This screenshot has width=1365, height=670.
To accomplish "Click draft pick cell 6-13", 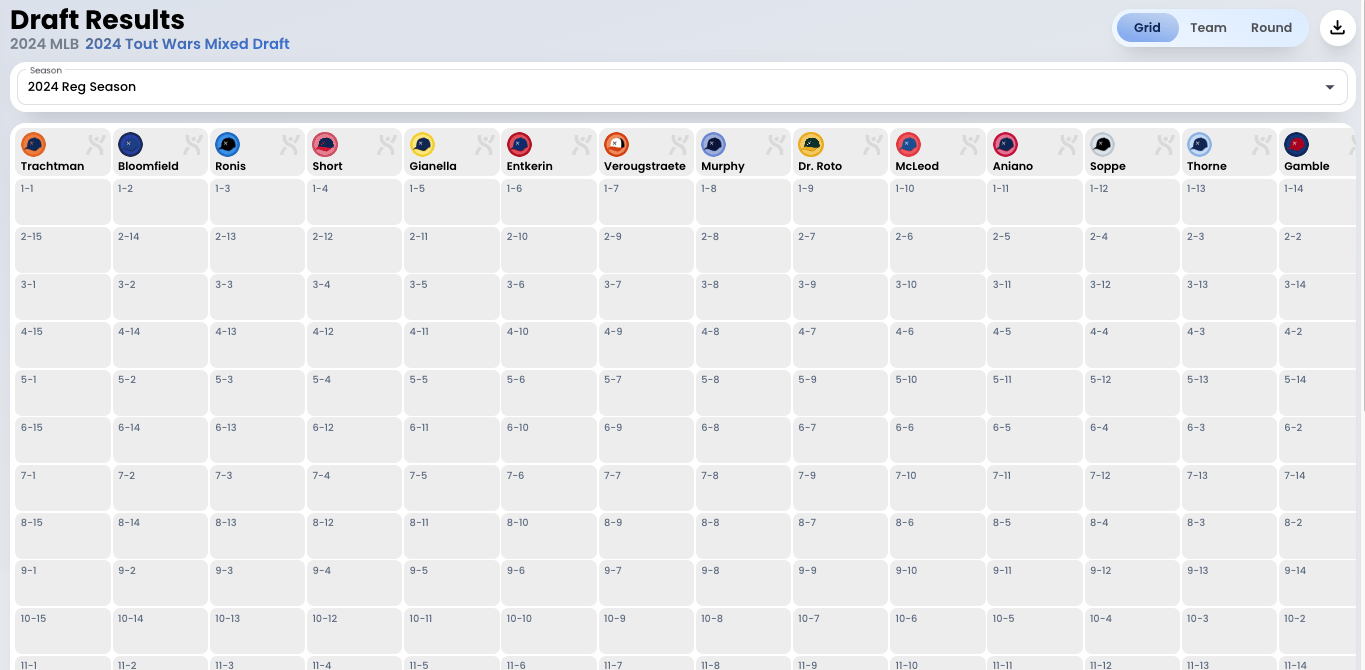I will tap(256, 439).
